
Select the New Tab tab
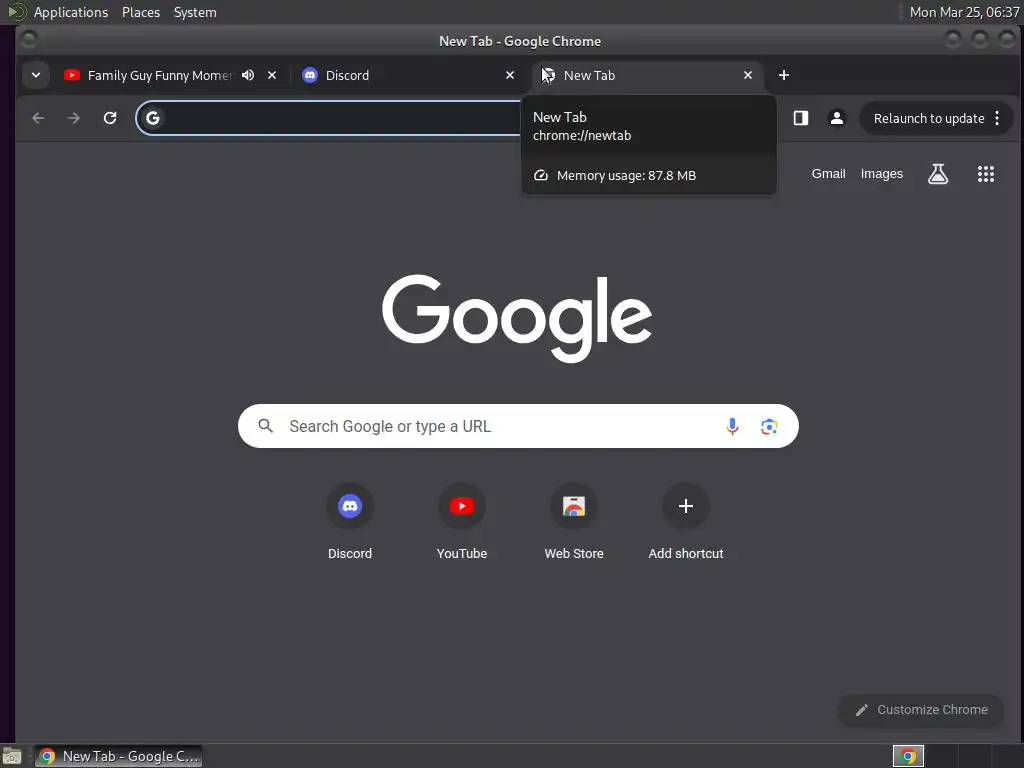click(x=647, y=75)
